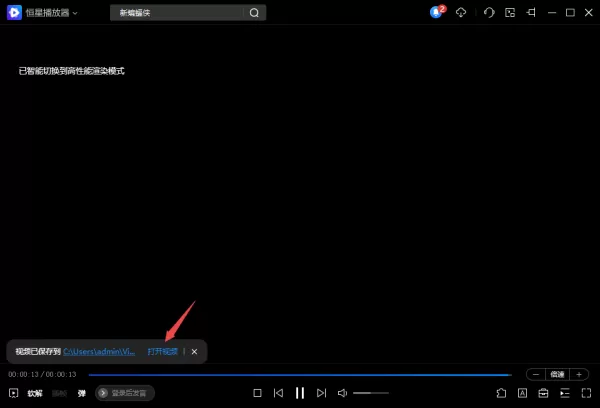Open the subtitle settings A icon
The width and height of the screenshot is (600, 408).
(522, 393)
